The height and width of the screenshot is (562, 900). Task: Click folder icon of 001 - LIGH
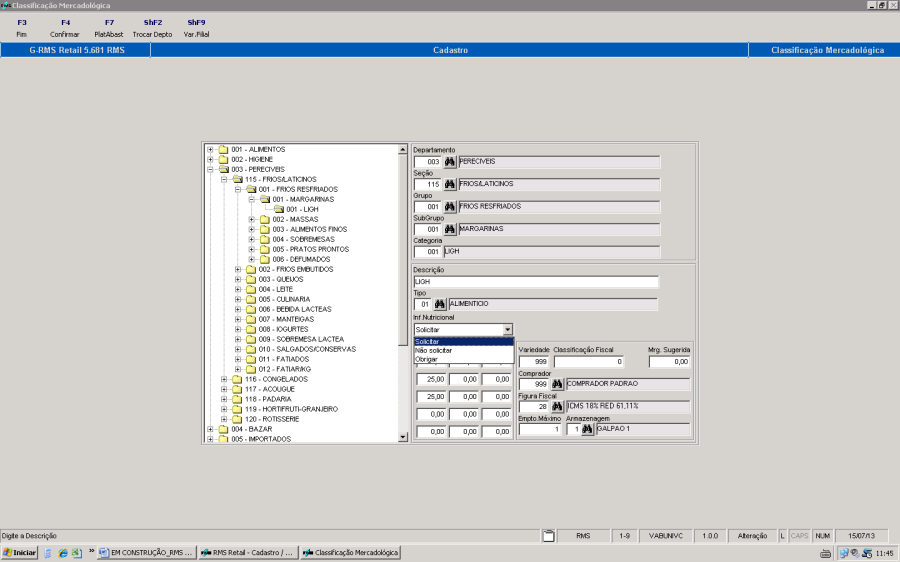point(279,210)
